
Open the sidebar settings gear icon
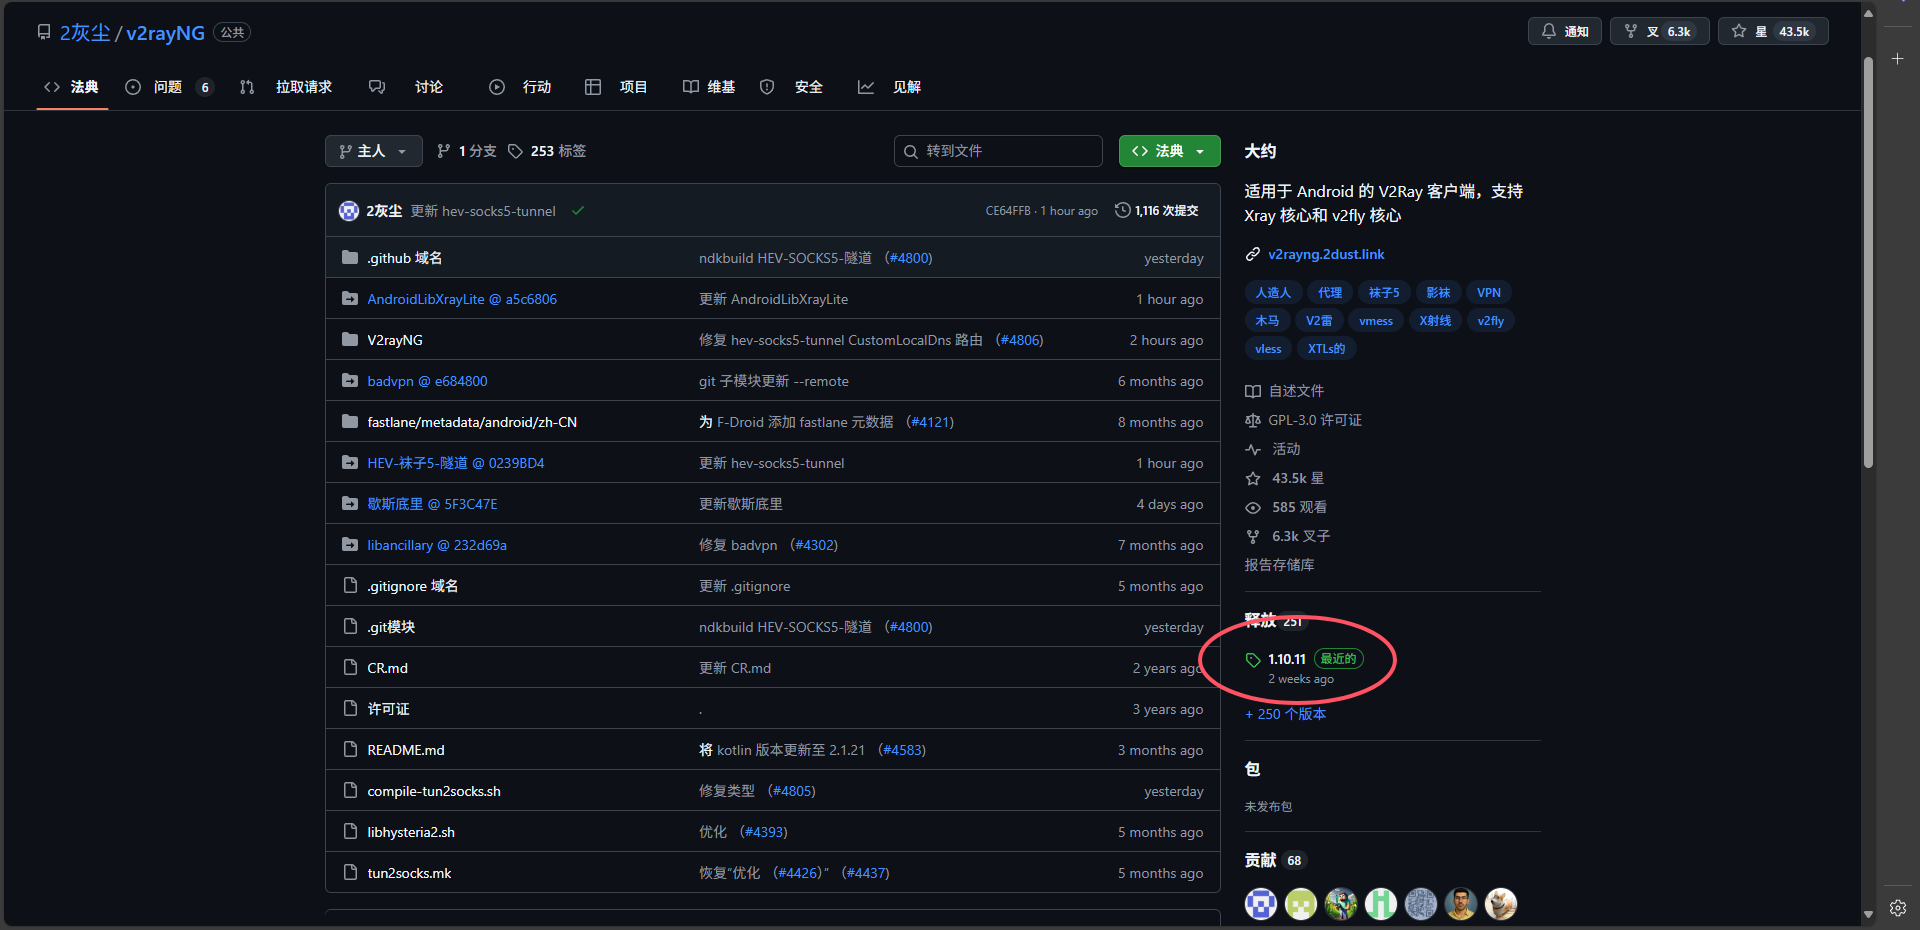[x=1897, y=908]
